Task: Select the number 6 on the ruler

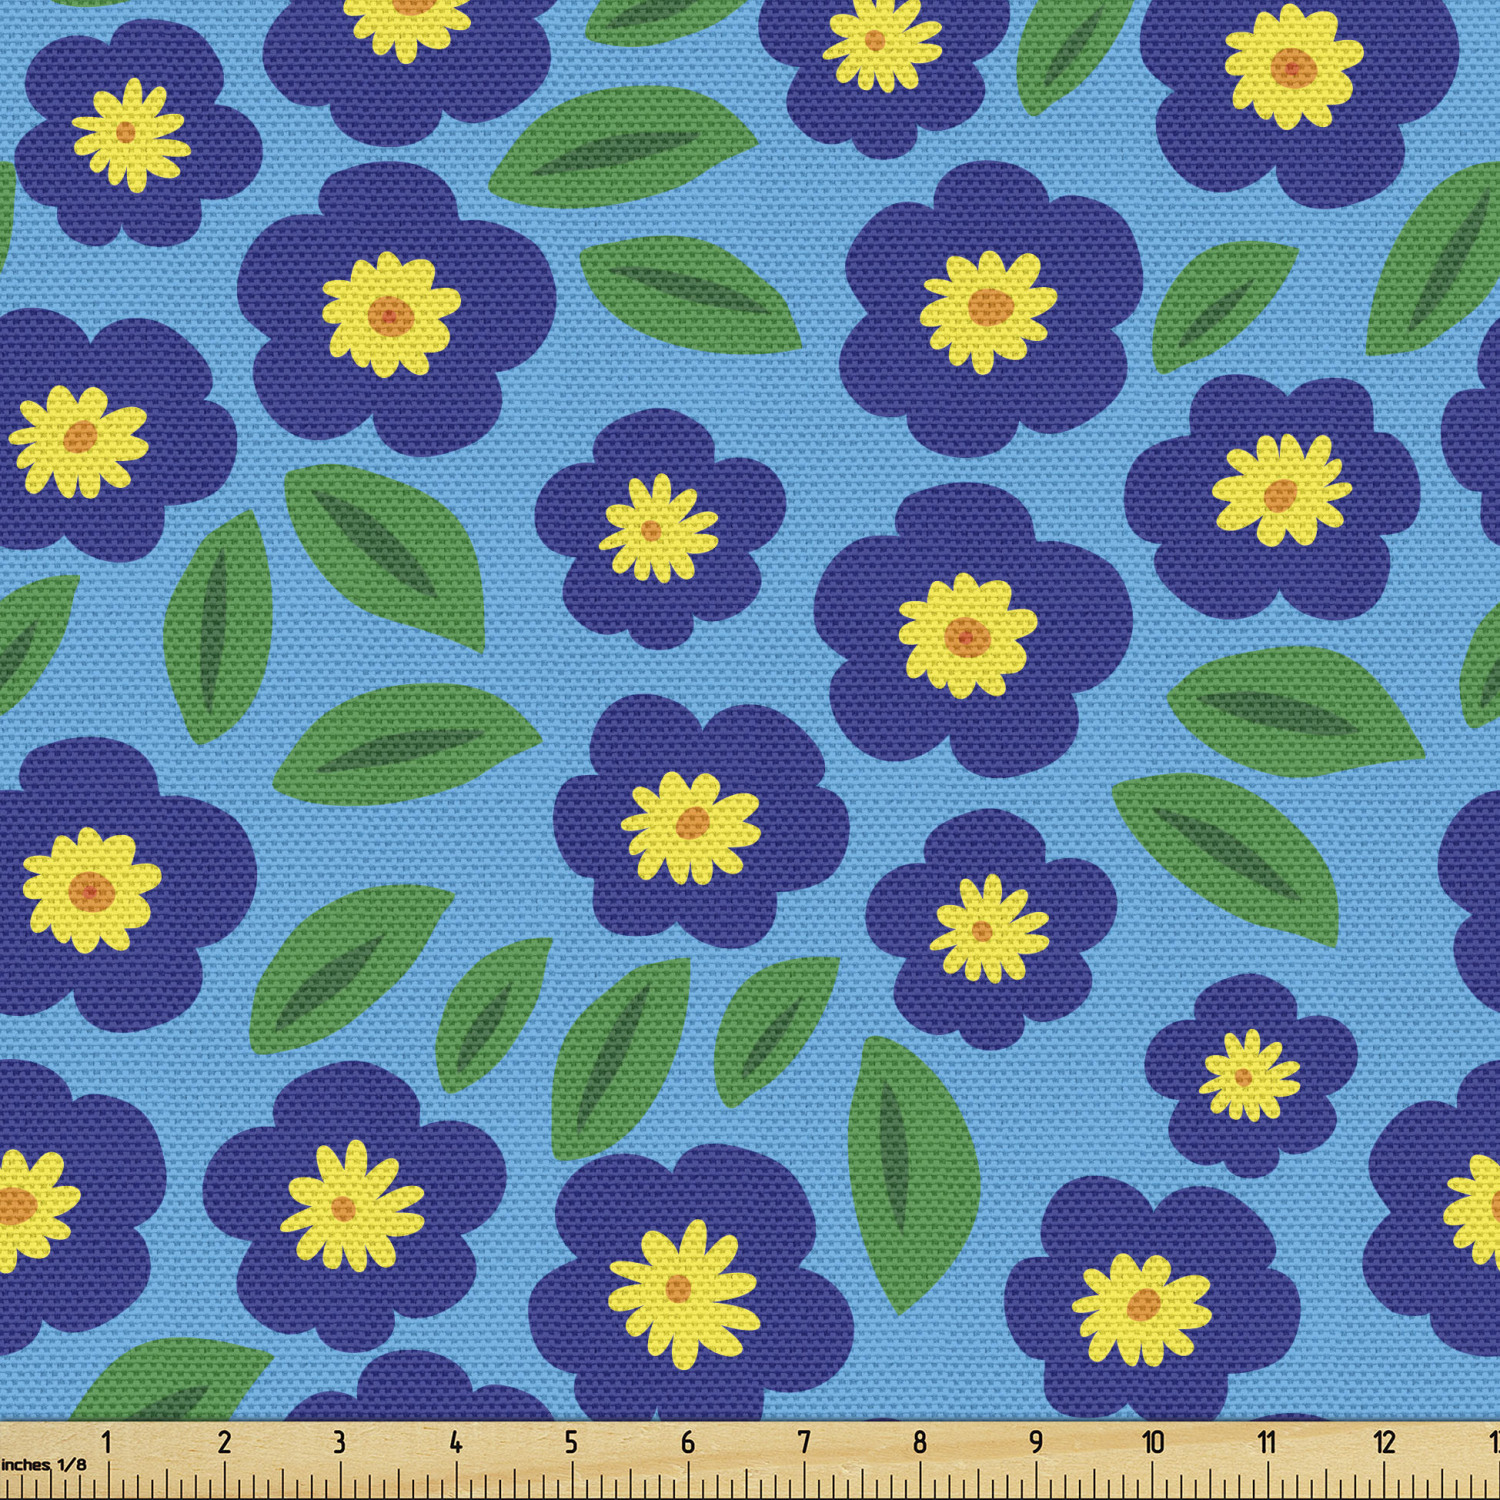Action: [x=688, y=1442]
